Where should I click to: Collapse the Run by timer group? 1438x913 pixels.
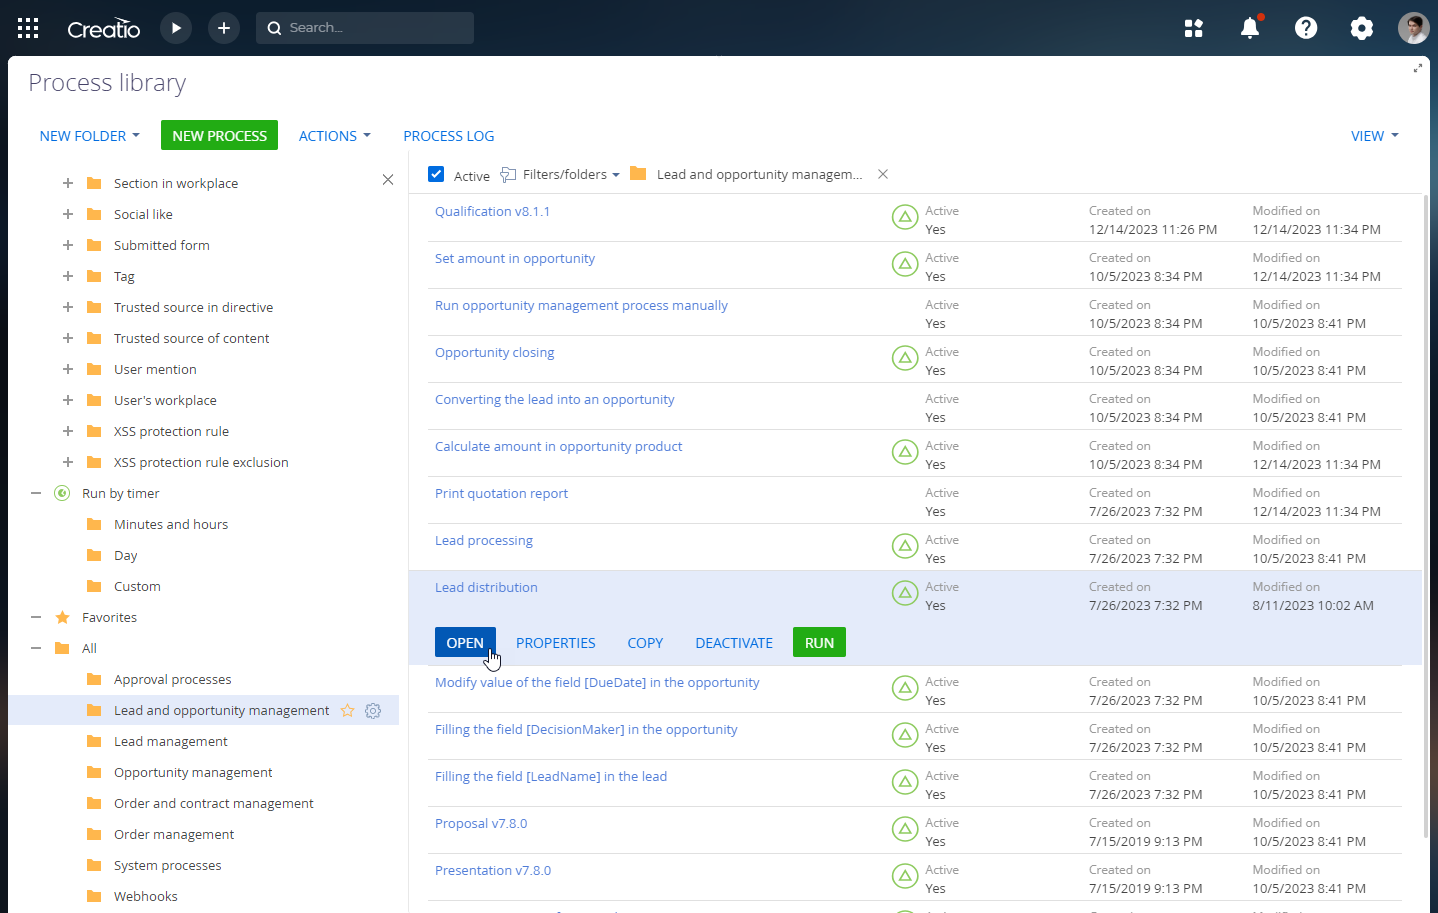click(x=36, y=493)
